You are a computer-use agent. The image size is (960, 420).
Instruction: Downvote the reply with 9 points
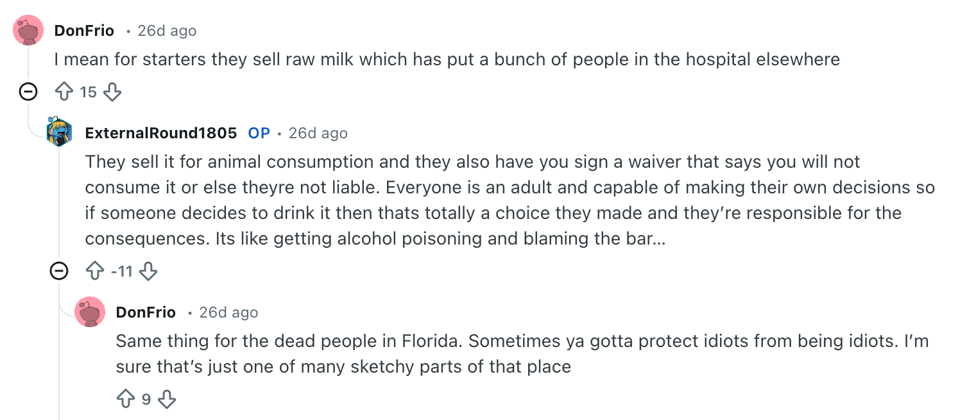click(x=167, y=399)
